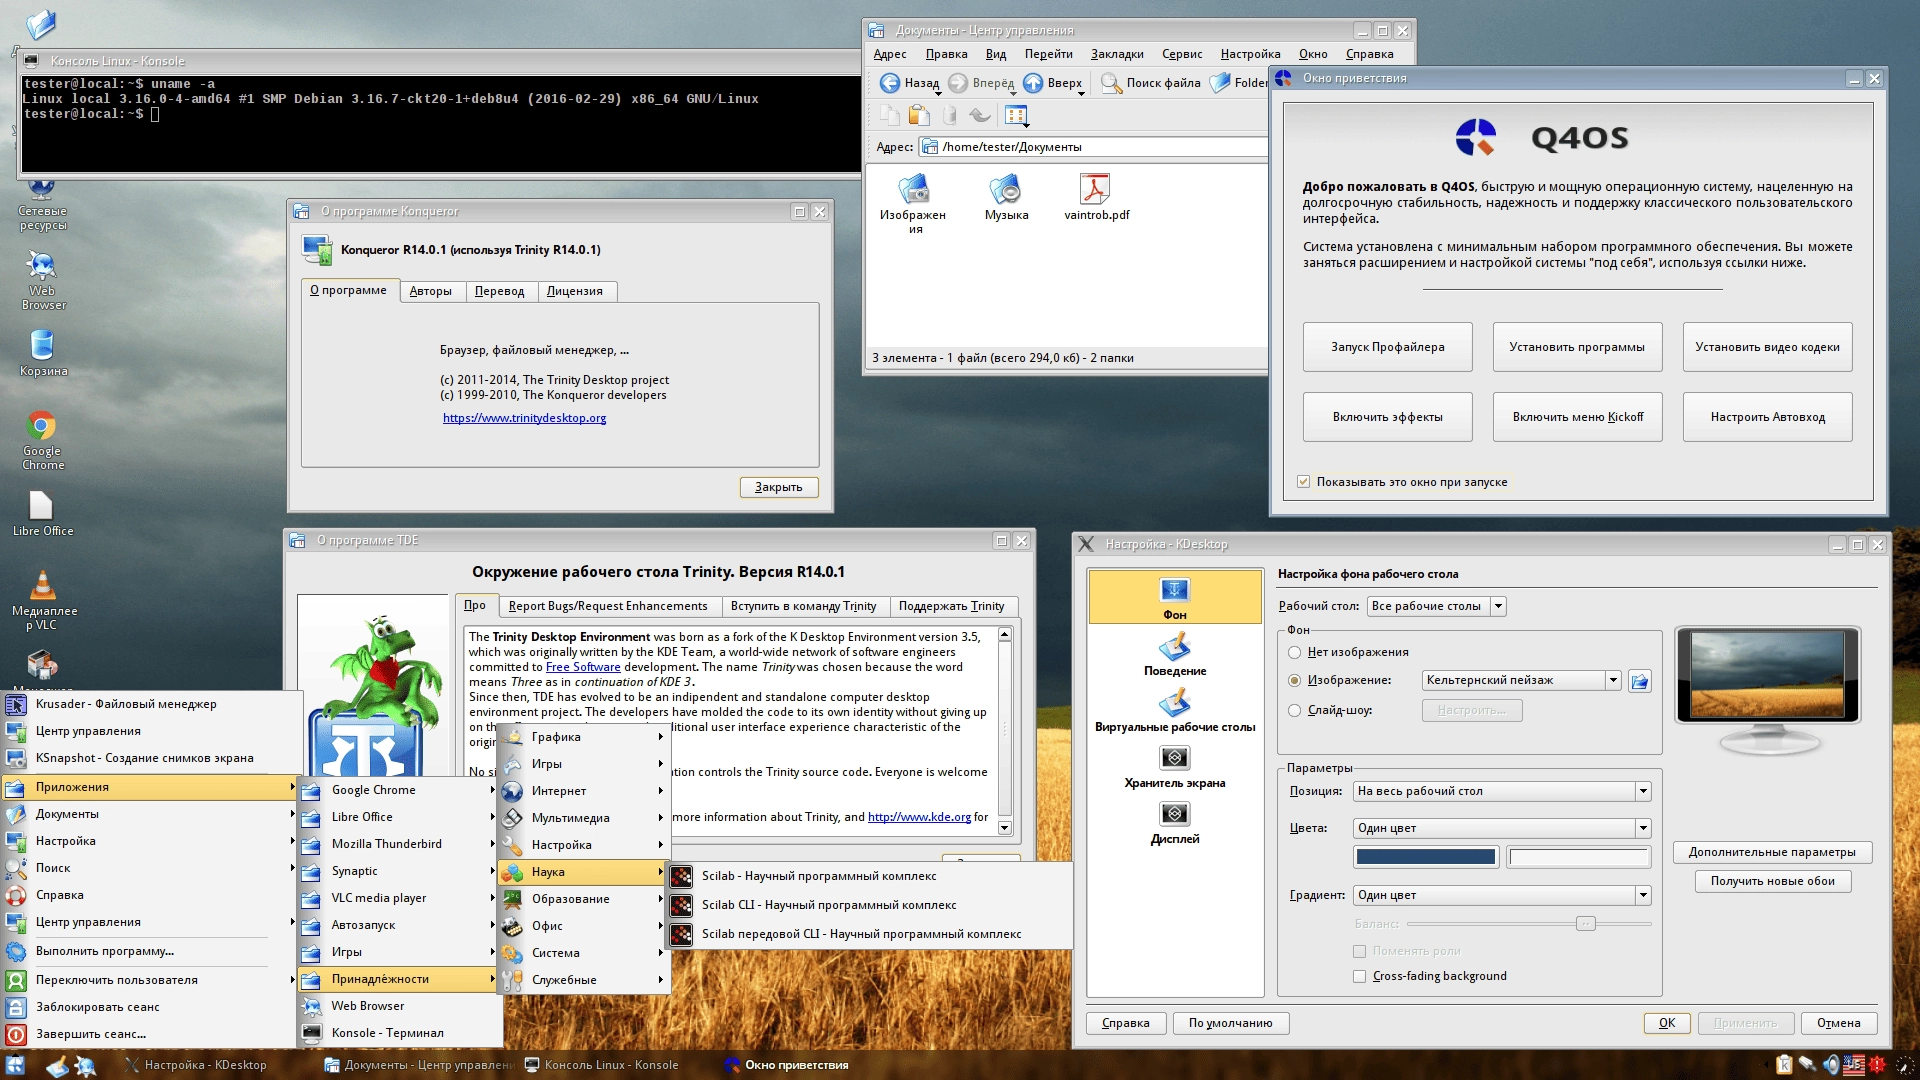Viewport: 1920px width, 1080px height.
Task: Open Report Bugs/Request Enhancements tab
Action: pyautogui.click(x=608, y=606)
